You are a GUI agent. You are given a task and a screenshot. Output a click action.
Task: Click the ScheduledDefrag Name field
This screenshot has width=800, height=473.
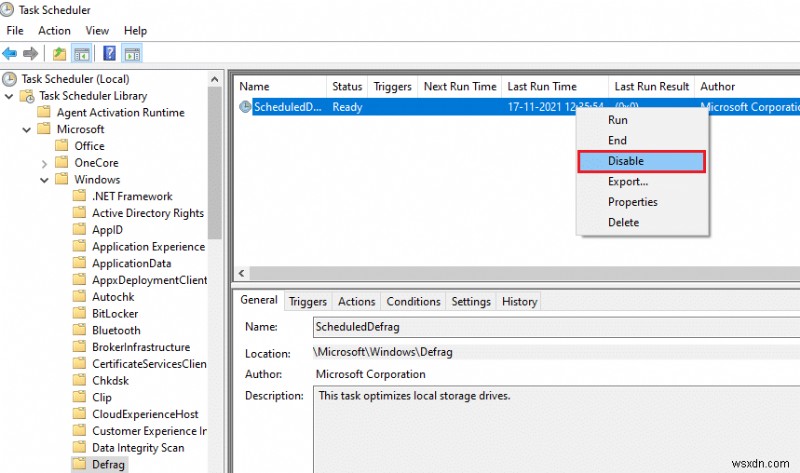tap(557, 327)
